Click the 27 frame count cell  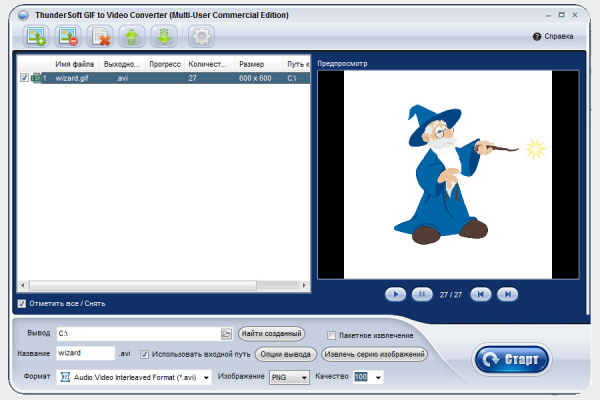tap(192, 78)
